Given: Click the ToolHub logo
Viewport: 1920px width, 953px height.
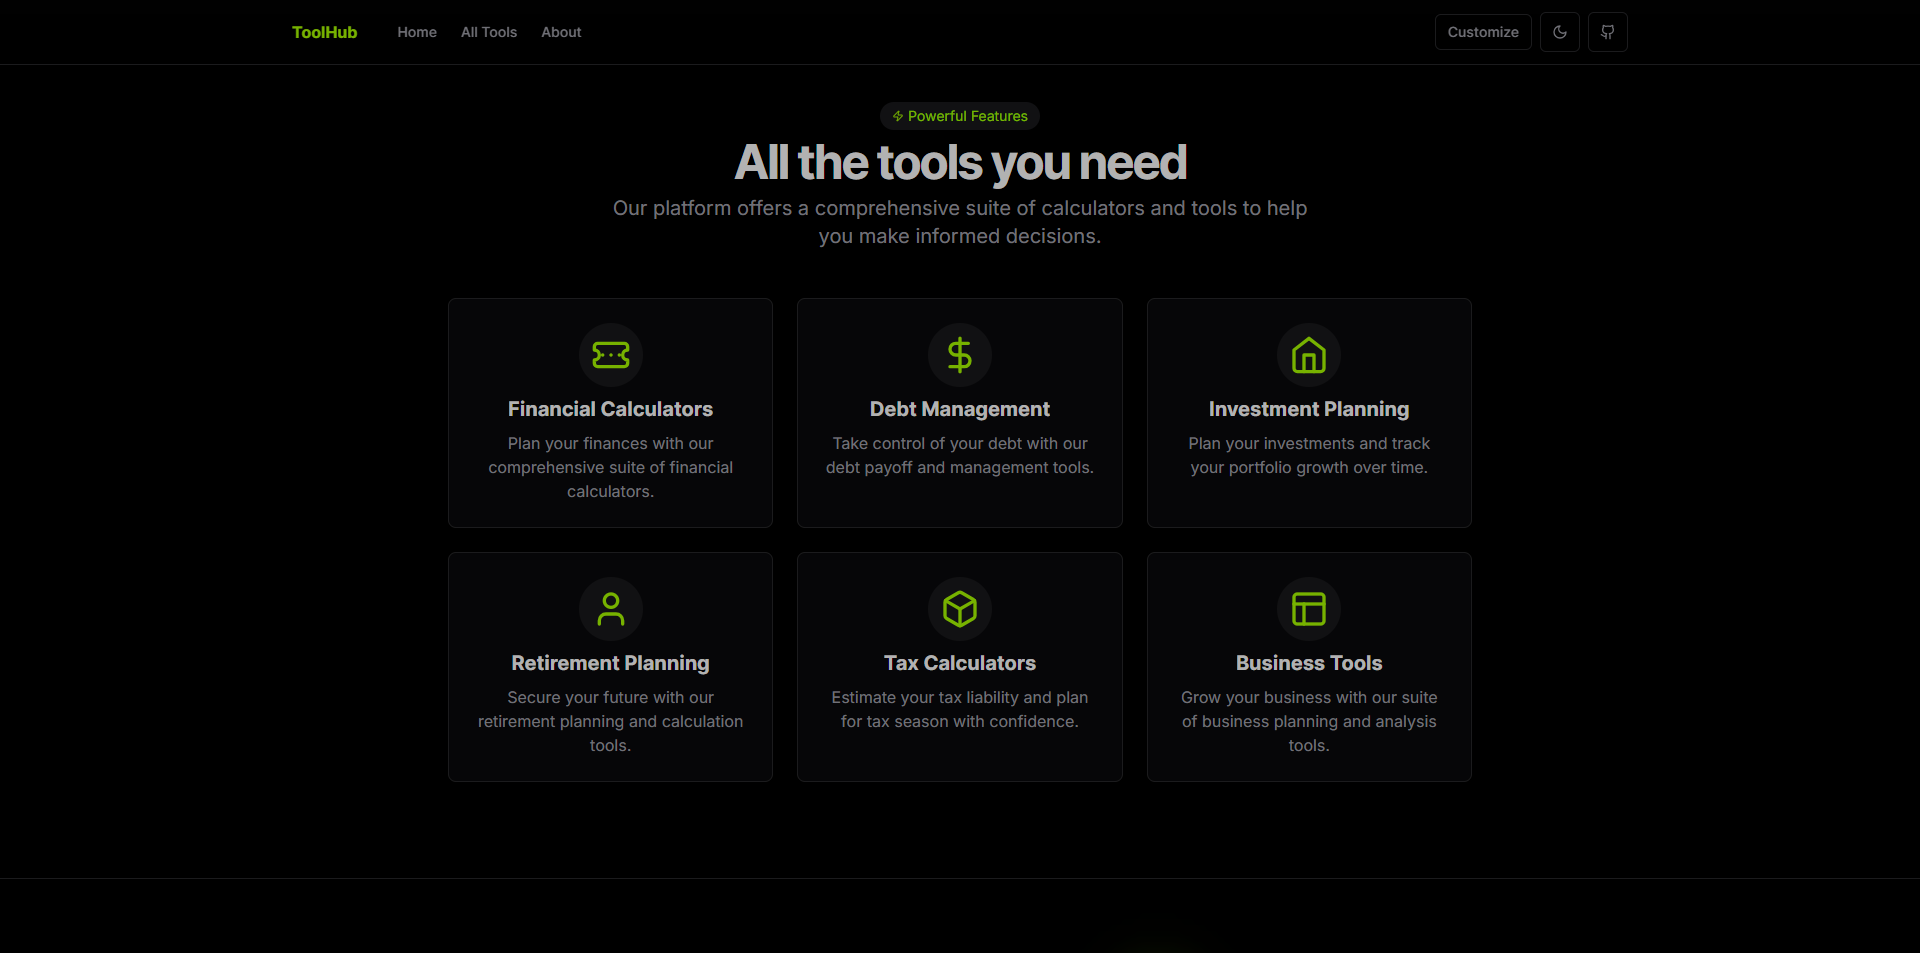Looking at the screenshot, I should 324,32.
